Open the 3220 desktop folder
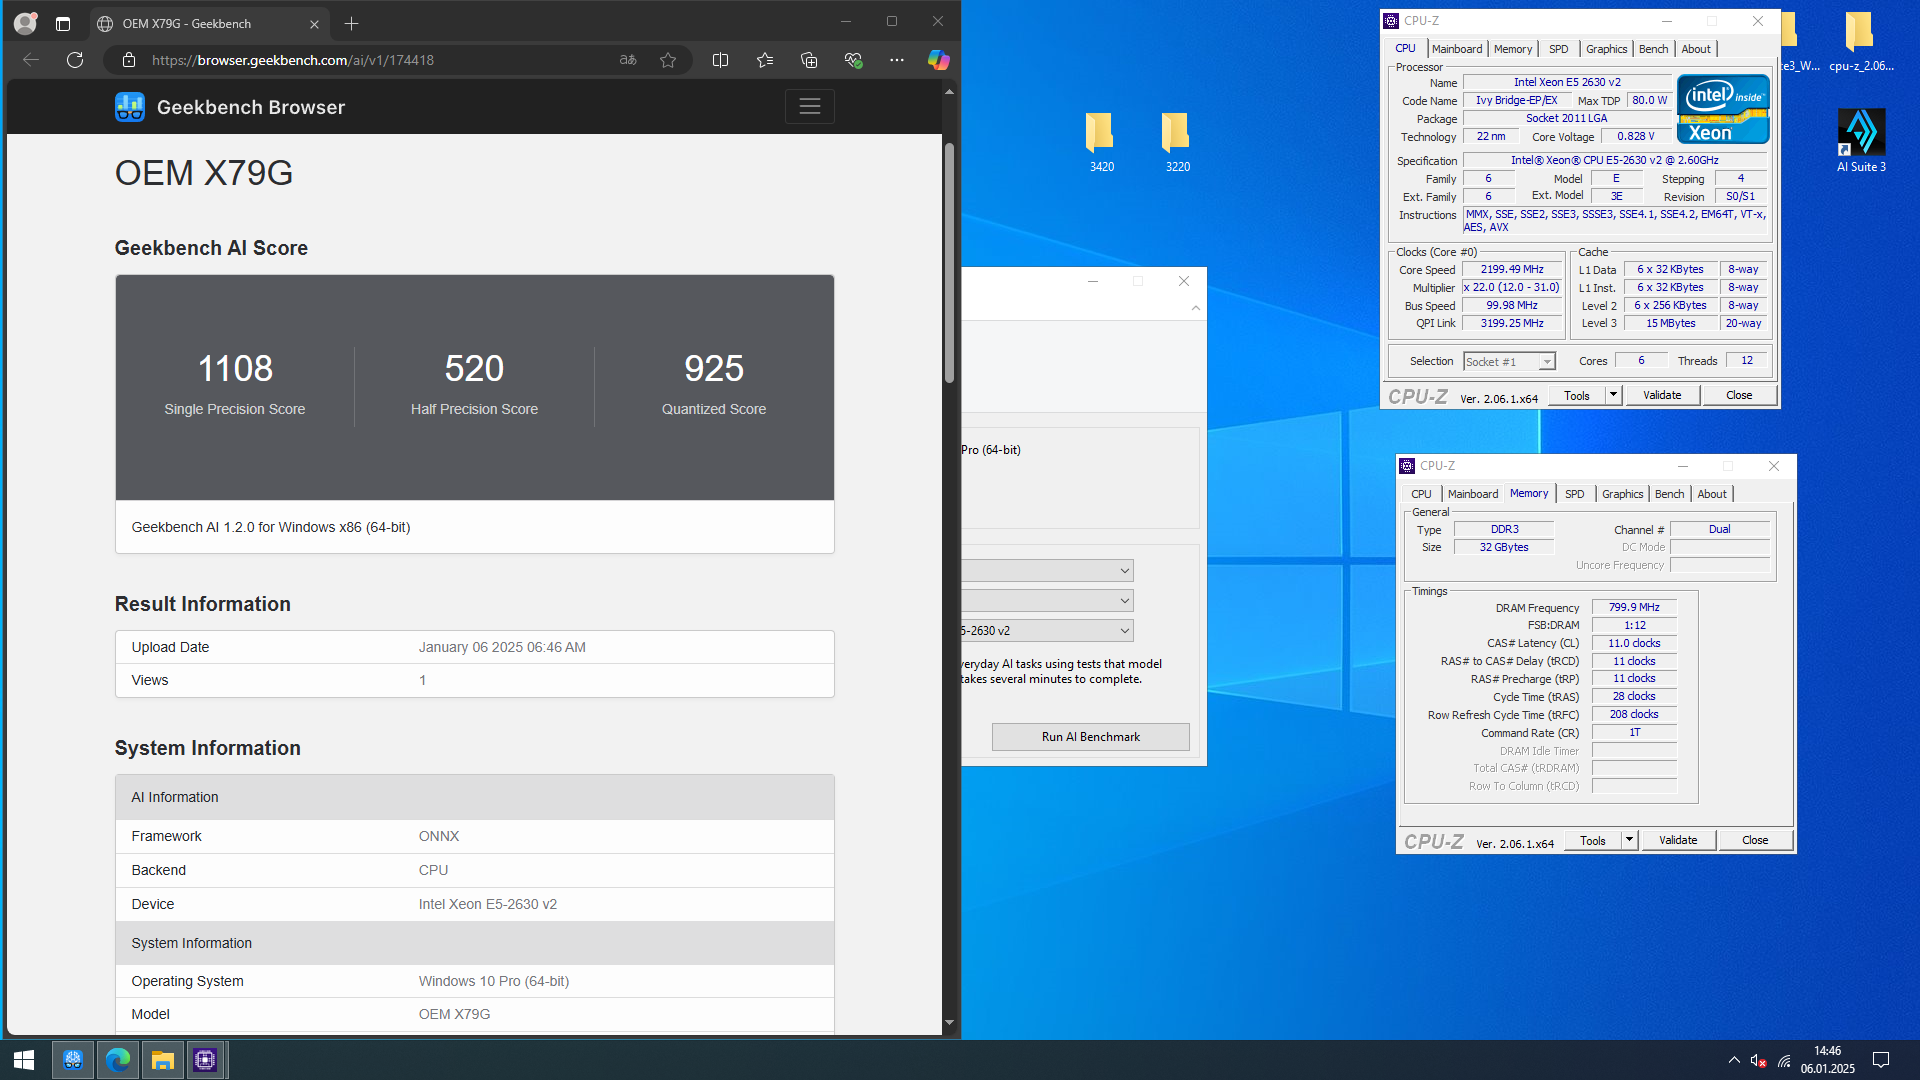1920x1080 pixels. (1177, 142)
